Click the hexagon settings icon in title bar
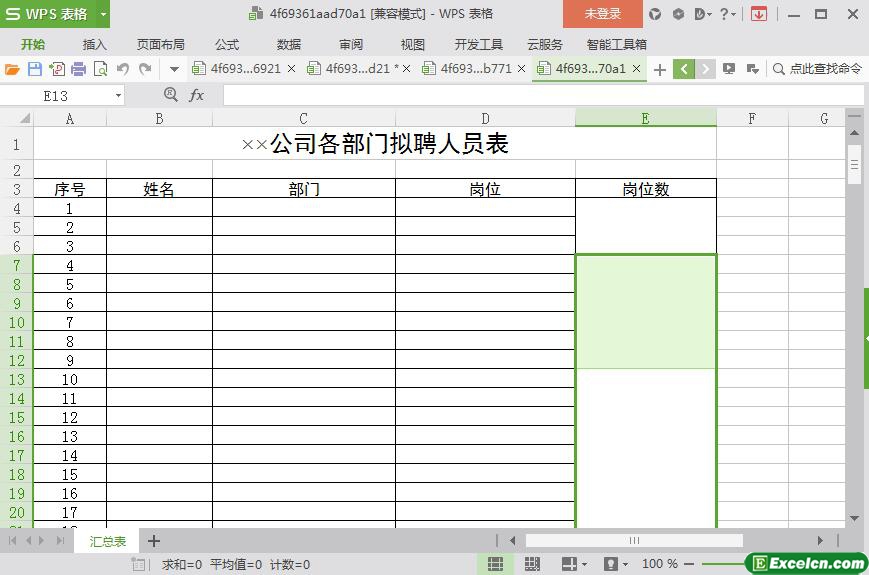Screen dimensions: 869x575 point(678,14)
